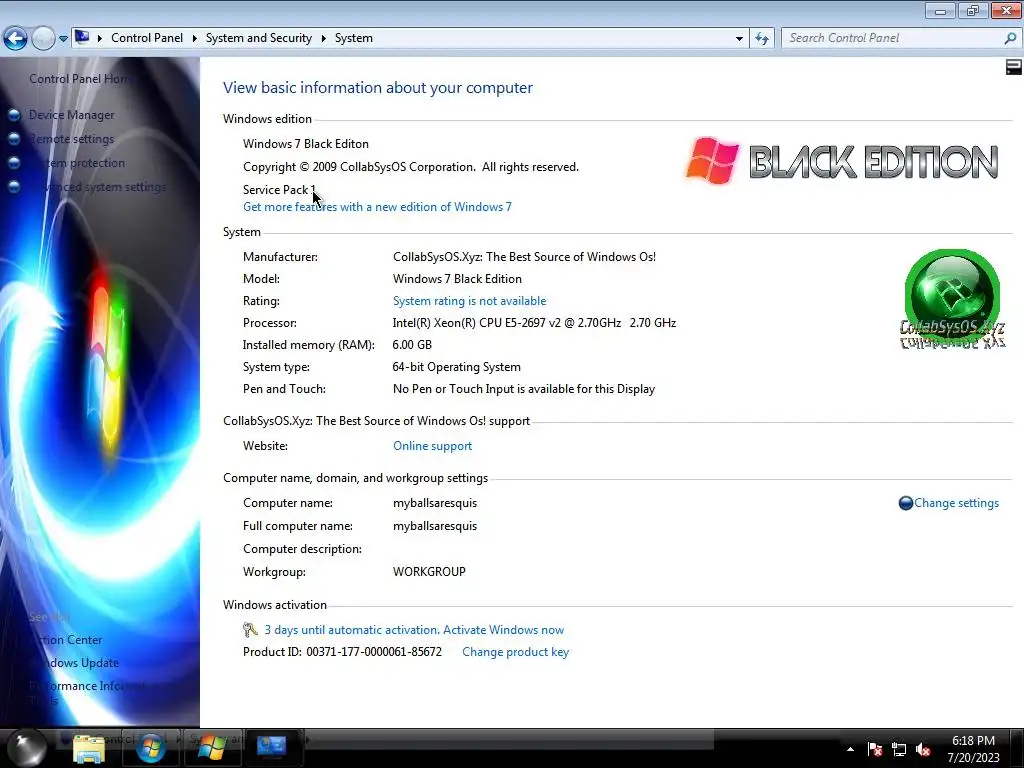
Task: Click the Forward navigation arrow button
Action: (43, 39)
